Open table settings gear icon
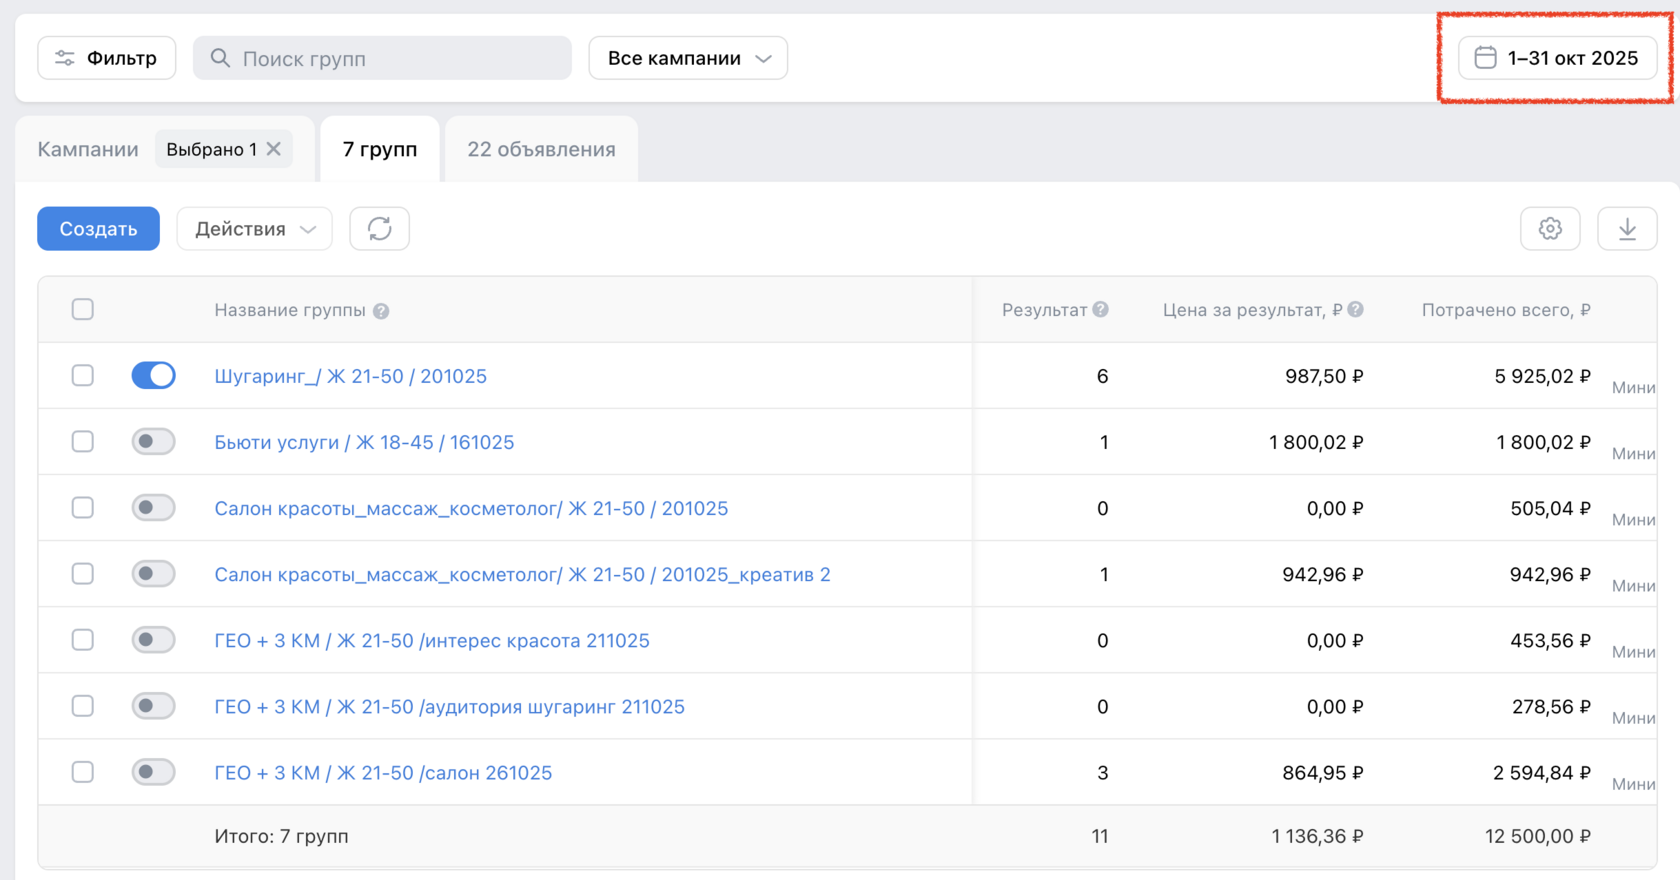1680x880 pixels. pyautogui.click(x=1550, y=229)
